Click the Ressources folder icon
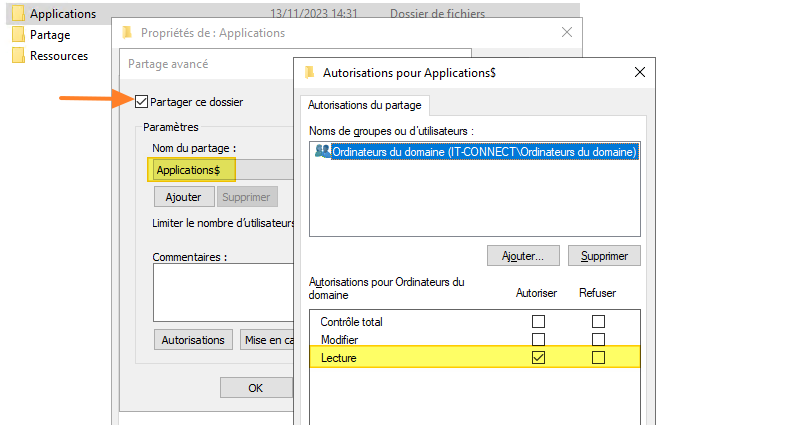This screenshot has height=425, width=800. point(18,56)
